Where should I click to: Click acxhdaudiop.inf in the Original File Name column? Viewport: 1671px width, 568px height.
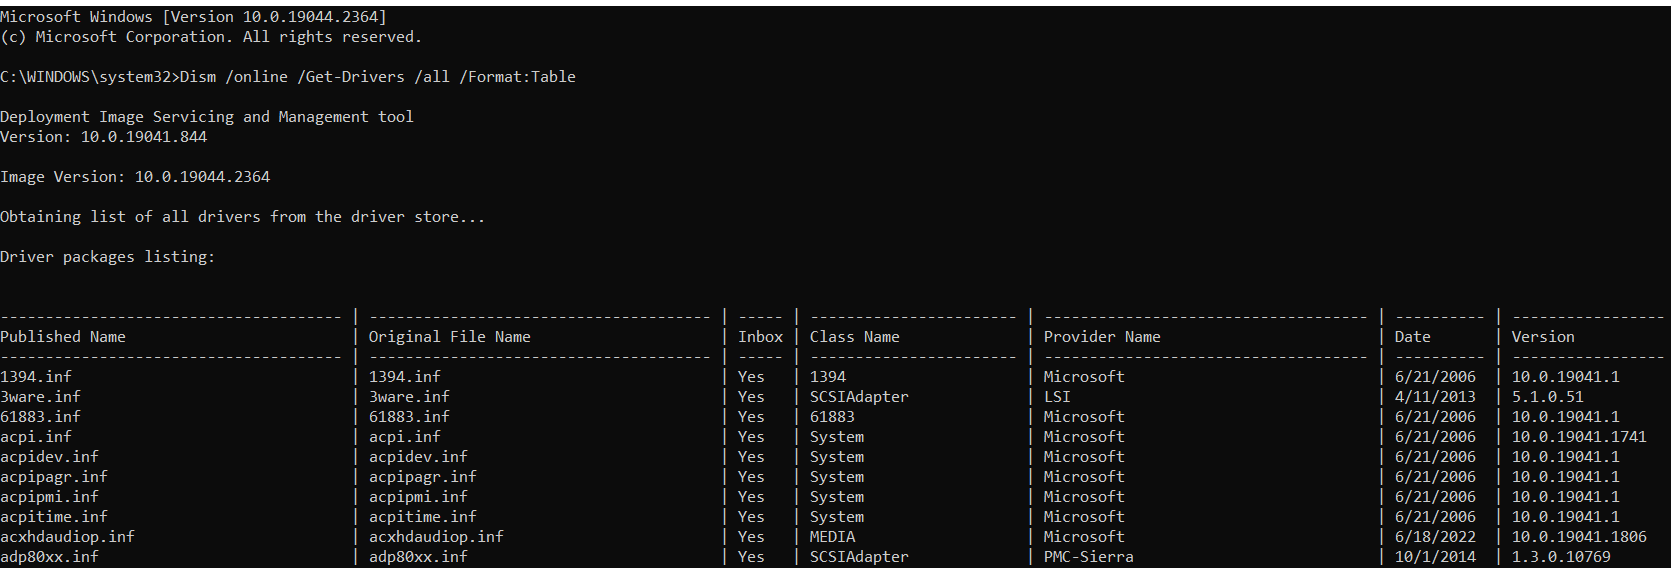tap(436, 537)
